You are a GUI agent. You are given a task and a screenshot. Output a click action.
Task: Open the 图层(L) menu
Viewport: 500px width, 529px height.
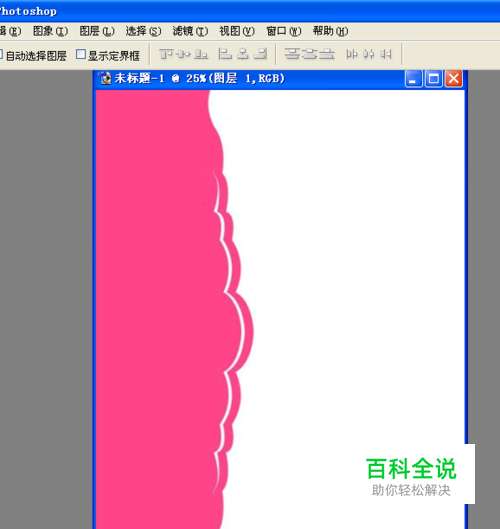(97, 31)
